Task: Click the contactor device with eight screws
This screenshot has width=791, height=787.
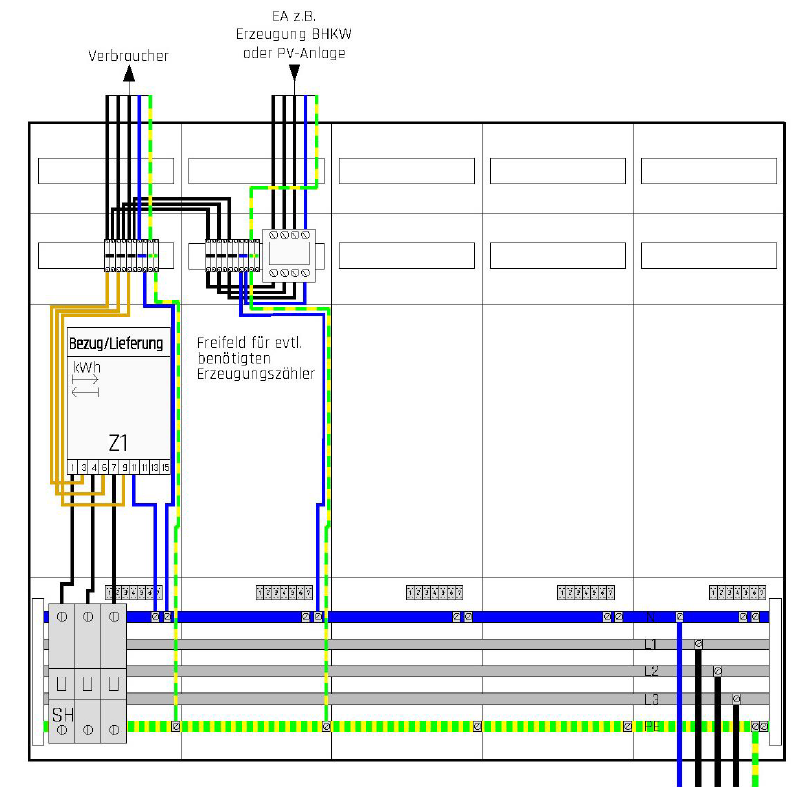Action: (289, 256)
